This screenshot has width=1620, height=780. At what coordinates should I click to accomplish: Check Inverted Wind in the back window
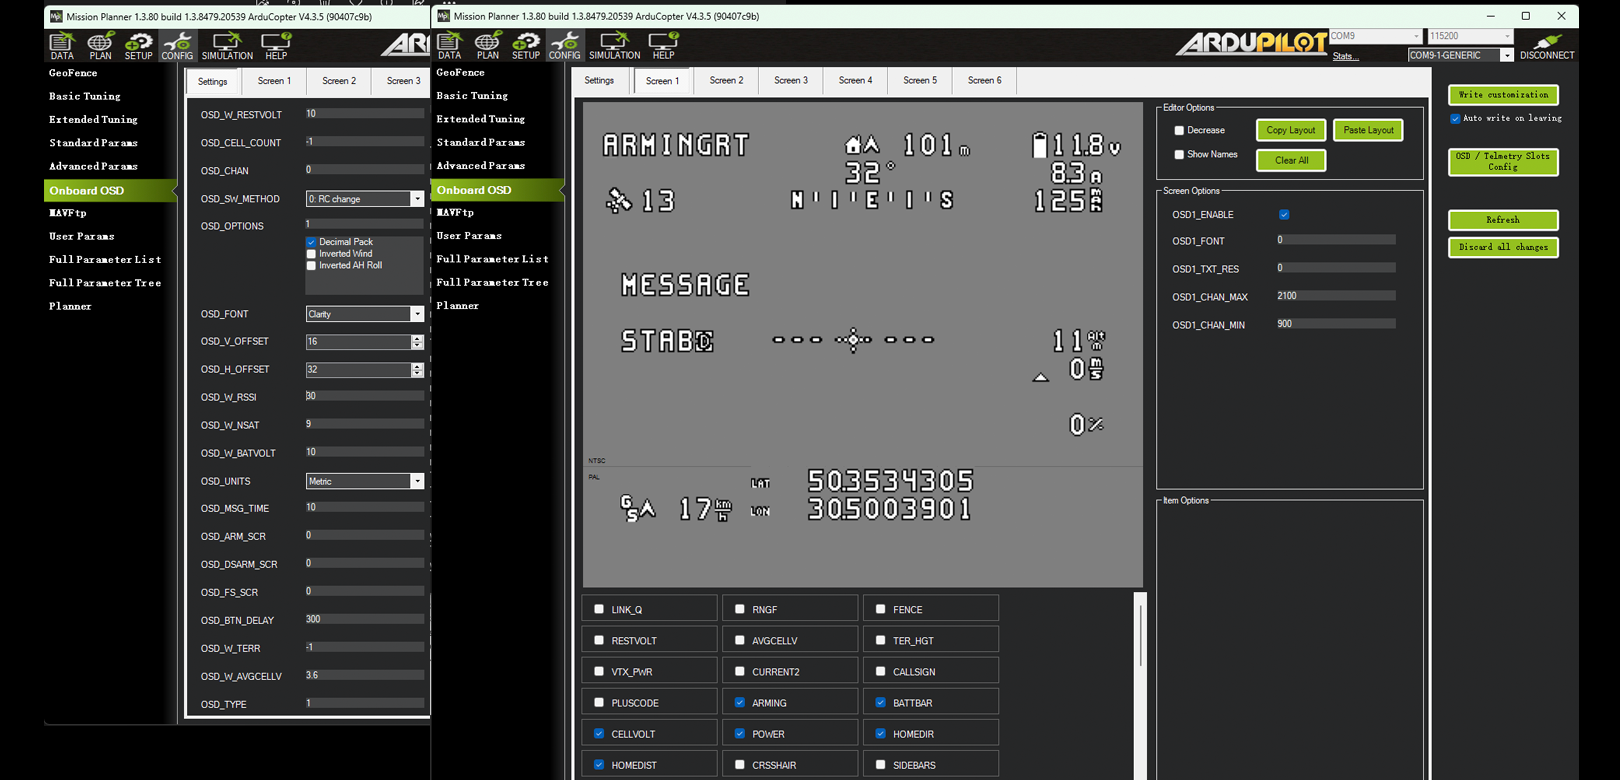tap(311, 254)
